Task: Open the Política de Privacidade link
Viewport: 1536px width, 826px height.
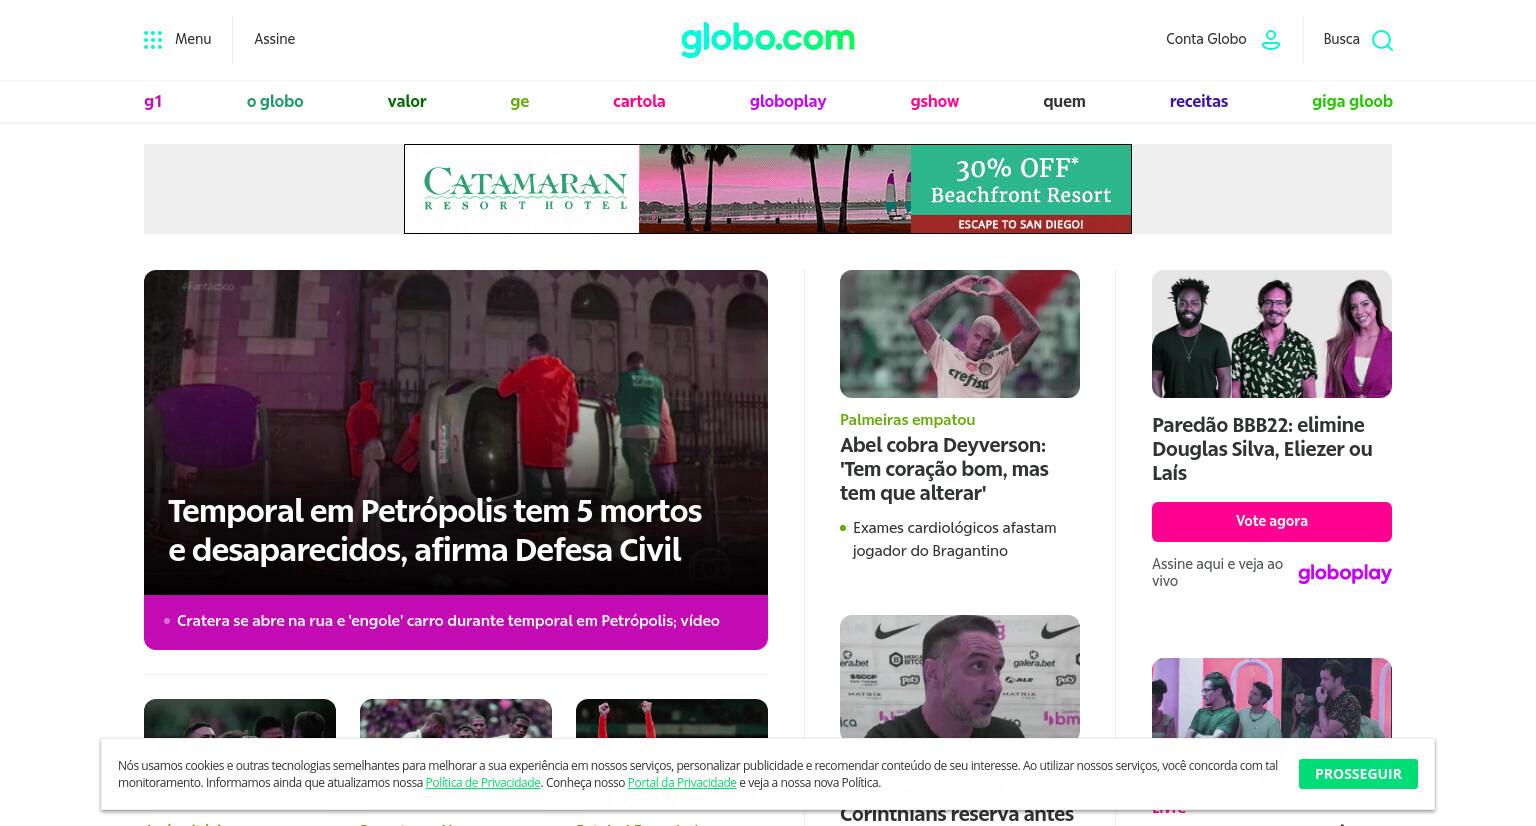Action: click(x=483, y=783)
